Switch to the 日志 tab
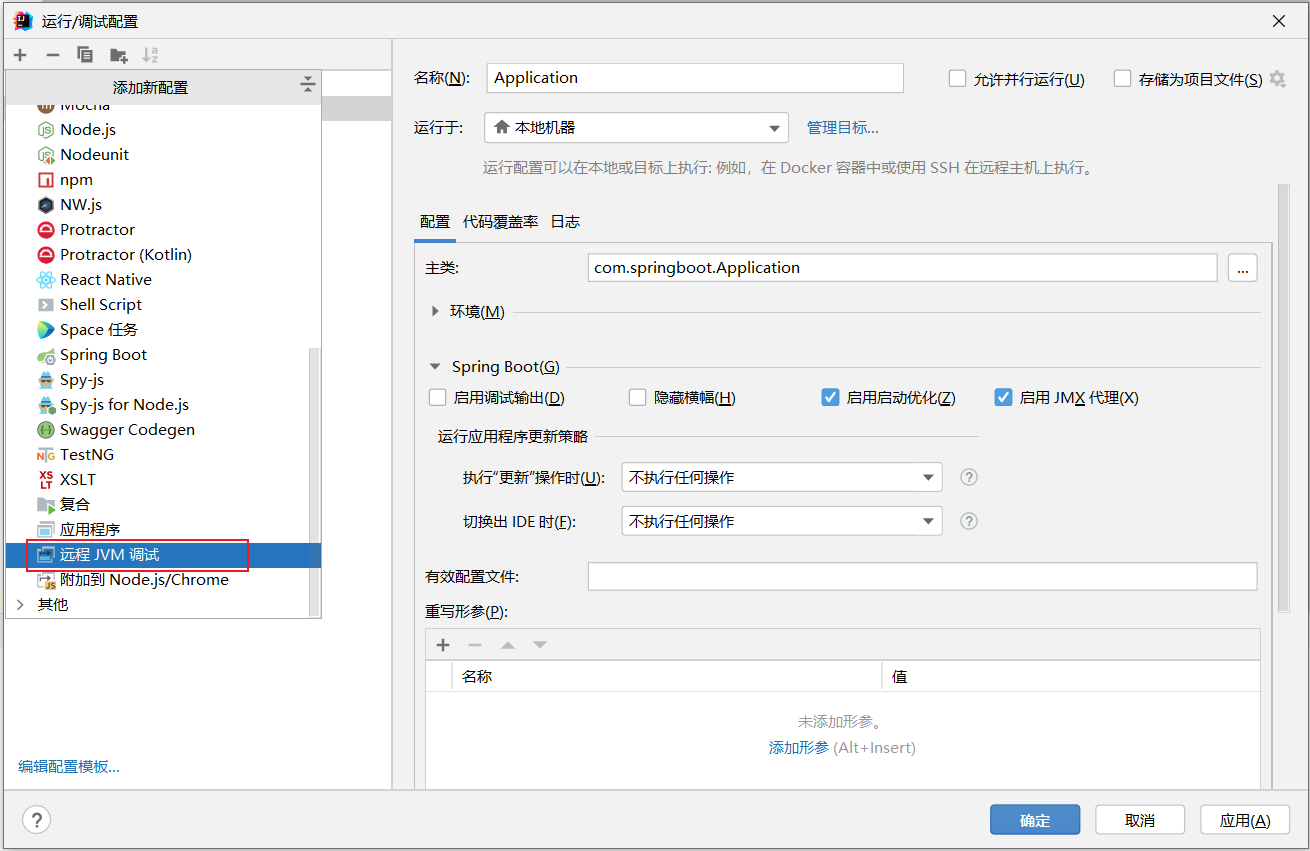The height and width of the screenshot is (851, 1310). pyautogui.click(x=565, y=222)
